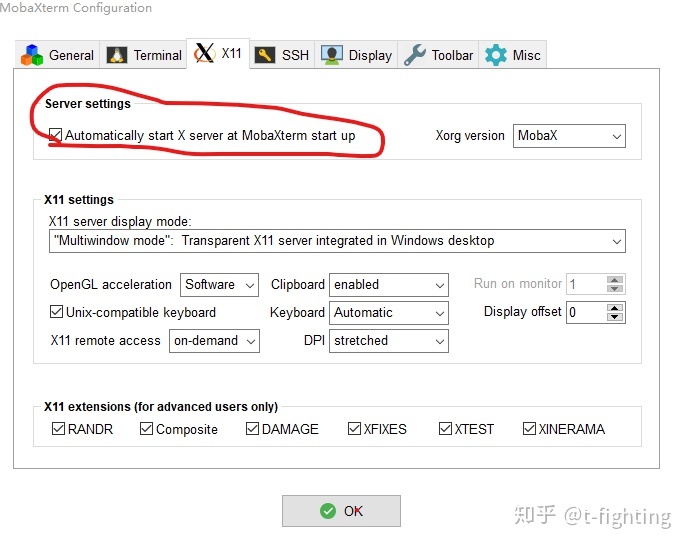687x546 pixels.
Task: Open the Xorg version dropdown
Action: [x=569, y=136]
